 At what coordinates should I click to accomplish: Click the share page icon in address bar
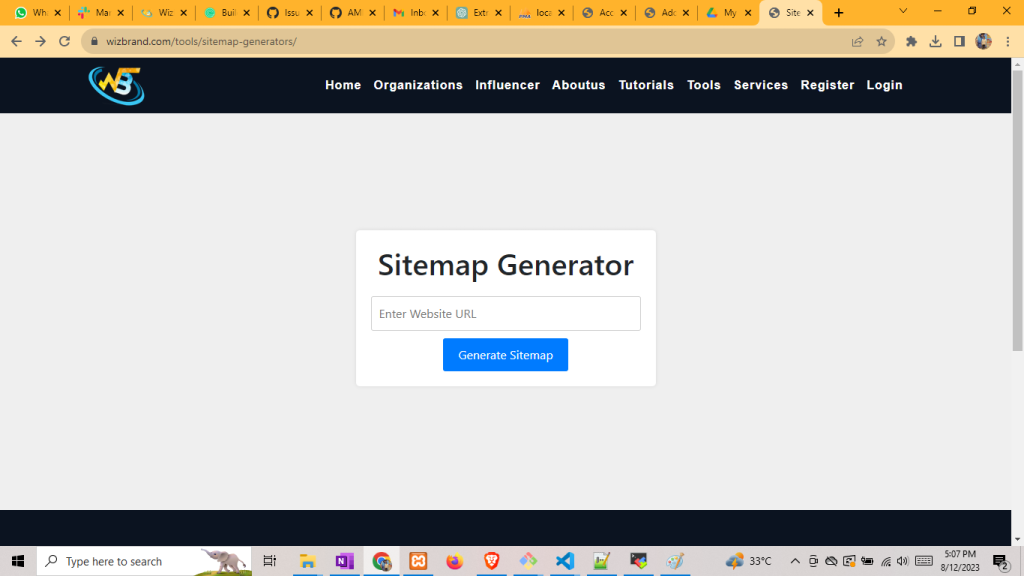(x=857, y=42)
